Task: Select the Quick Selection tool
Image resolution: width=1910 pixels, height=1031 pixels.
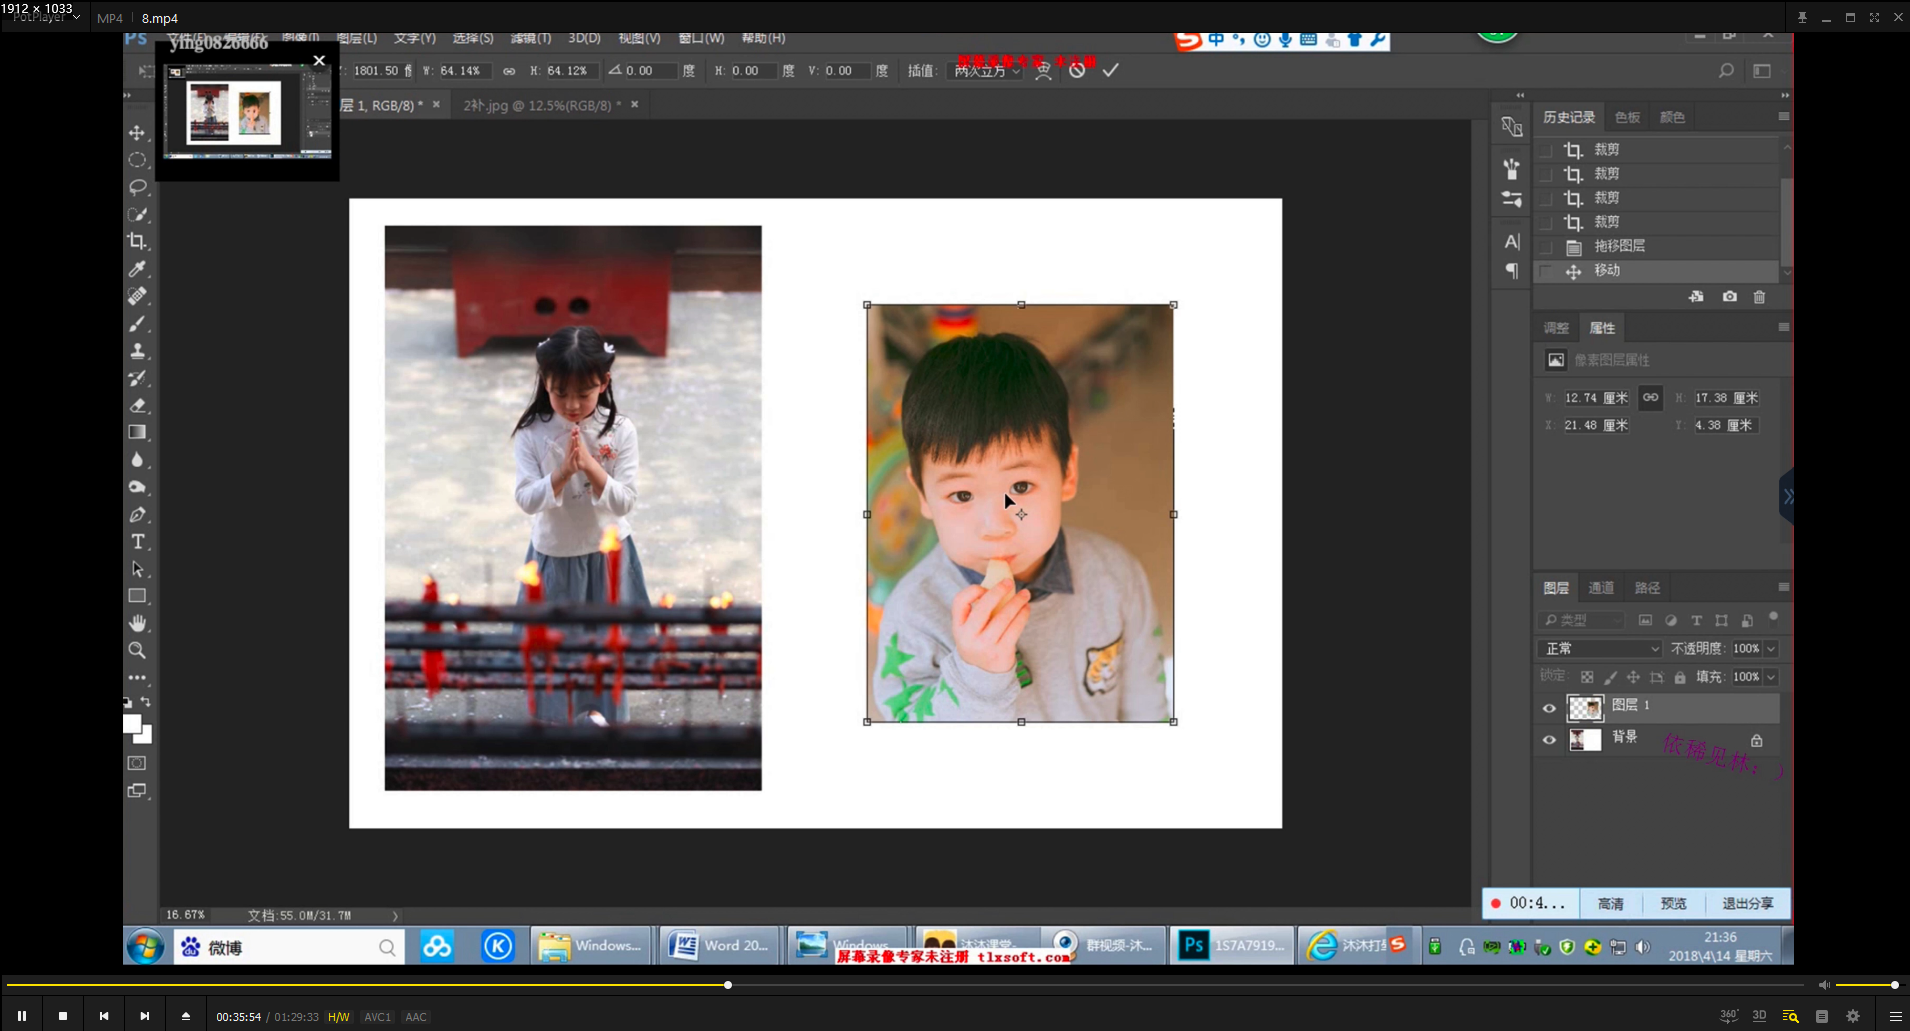Action: 137,214
